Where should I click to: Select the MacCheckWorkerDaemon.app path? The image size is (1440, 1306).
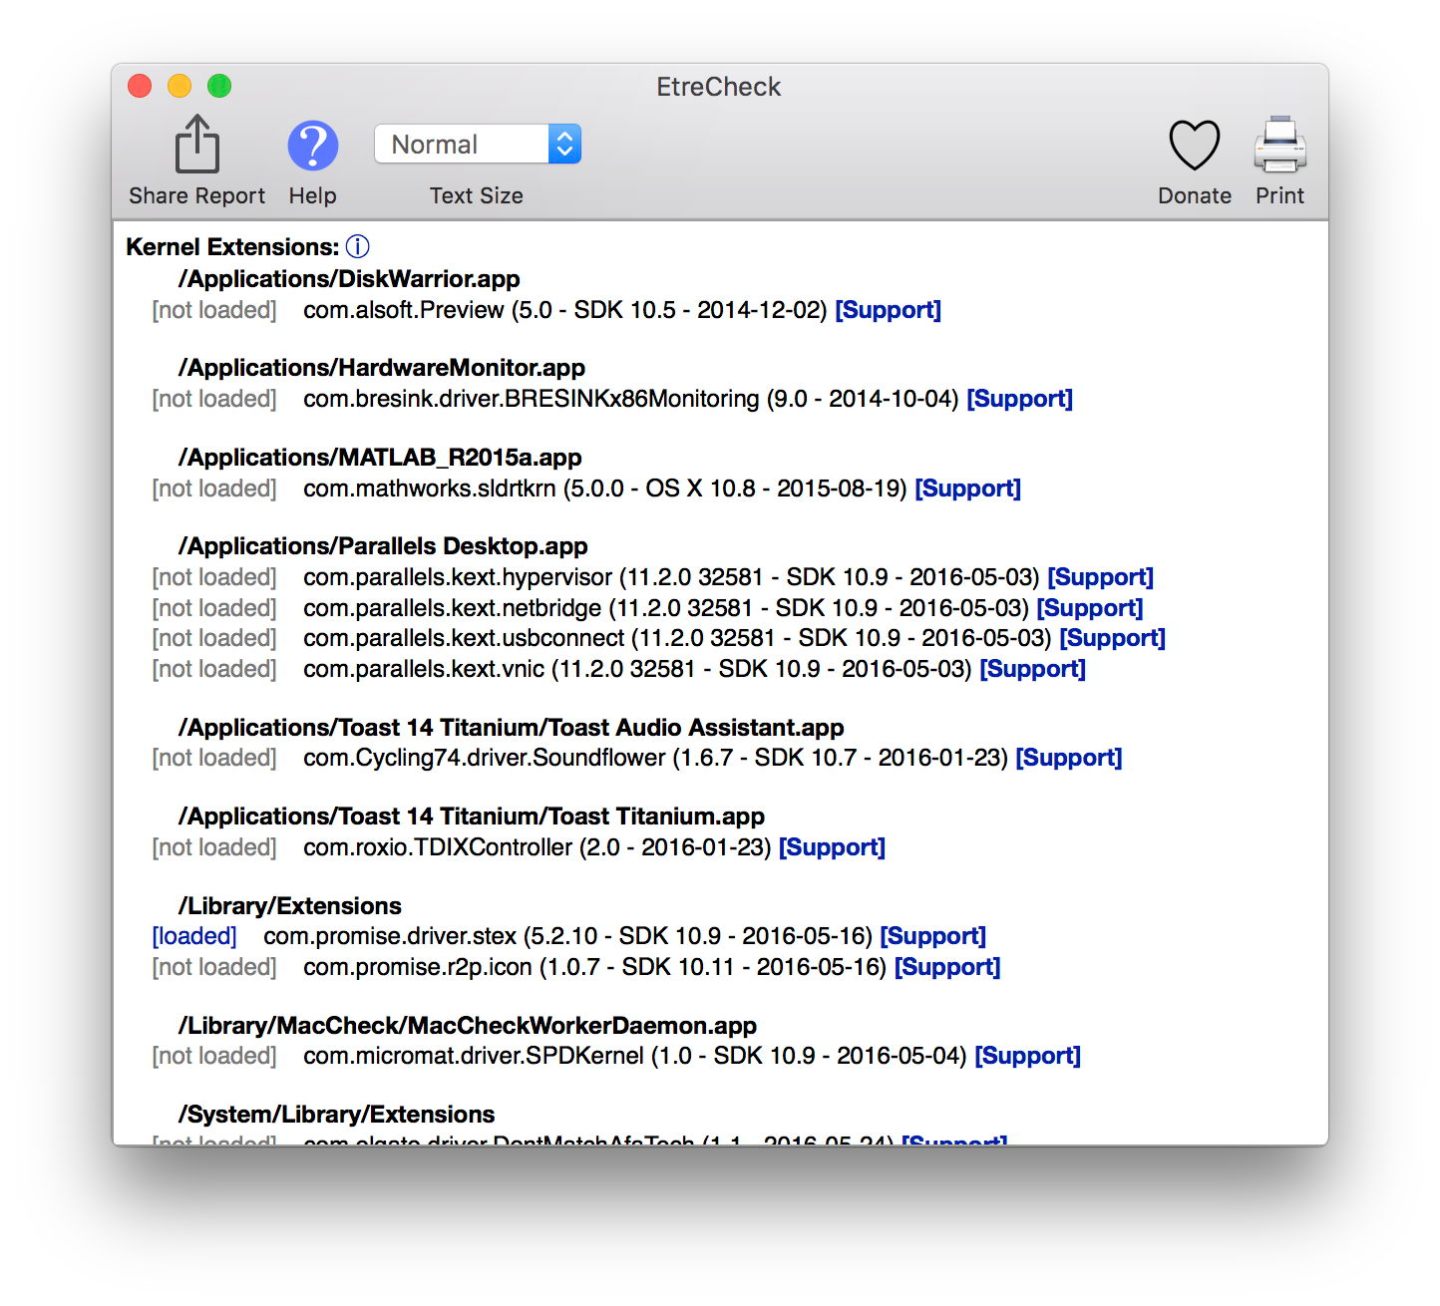pyautogui.click(x=467, y=1026)
